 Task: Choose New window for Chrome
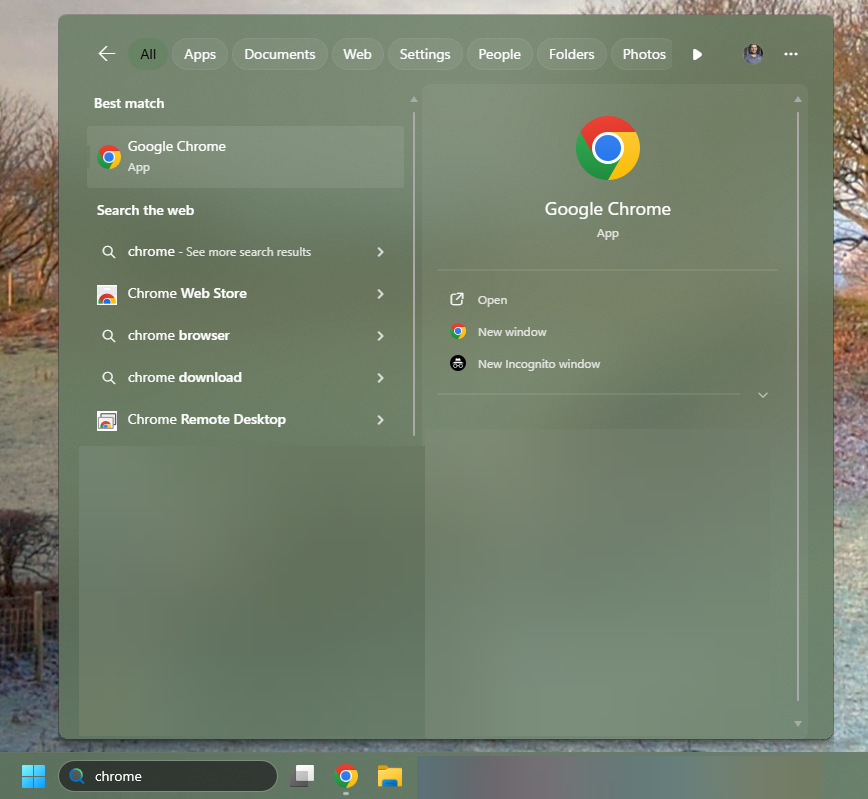pyautogui.click(x=512, y=332)
